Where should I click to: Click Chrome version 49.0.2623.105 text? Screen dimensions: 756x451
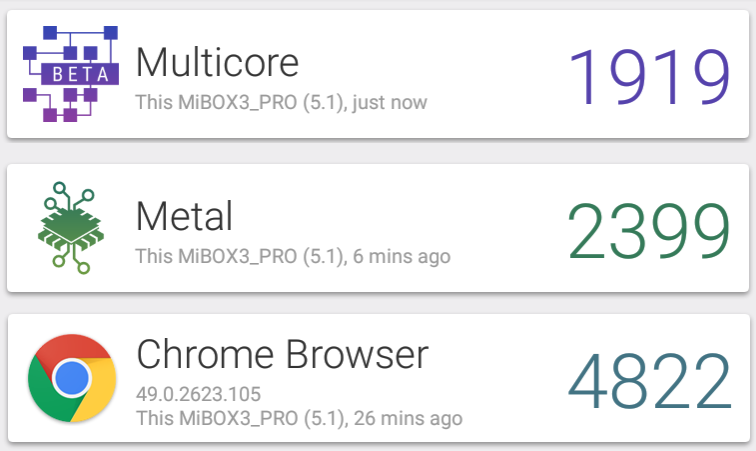[x=198, y=394]
